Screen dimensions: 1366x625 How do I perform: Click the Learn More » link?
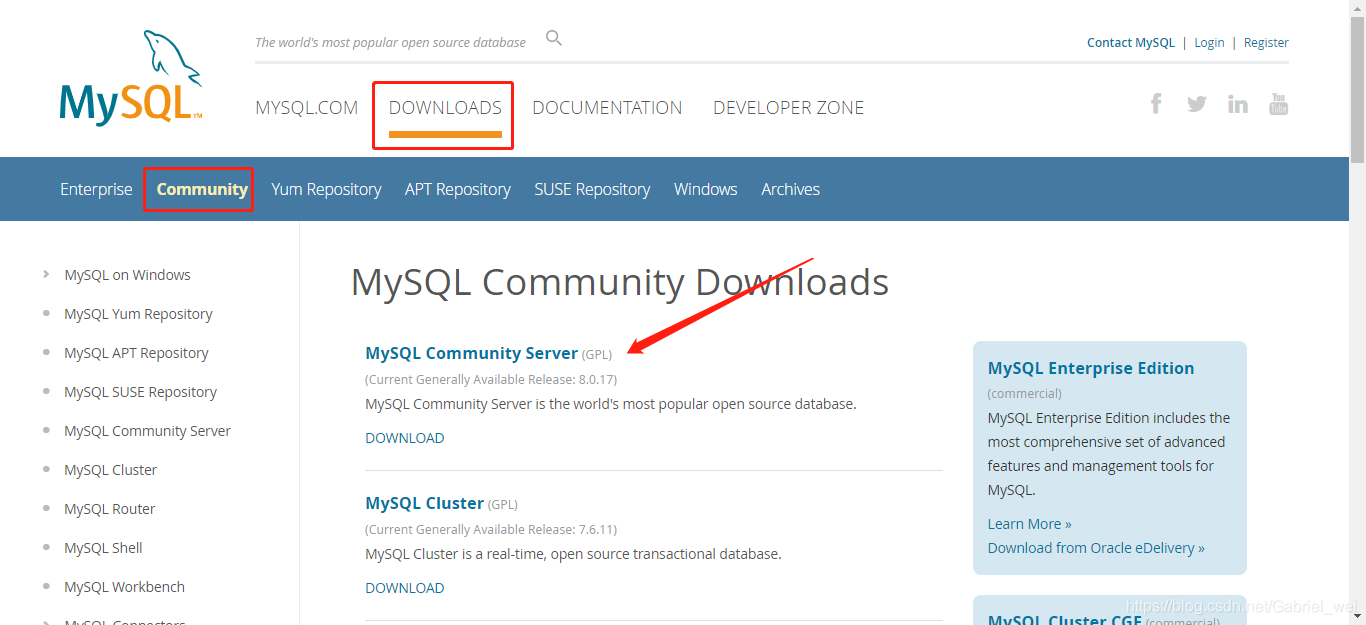[x=1029, y=524]
